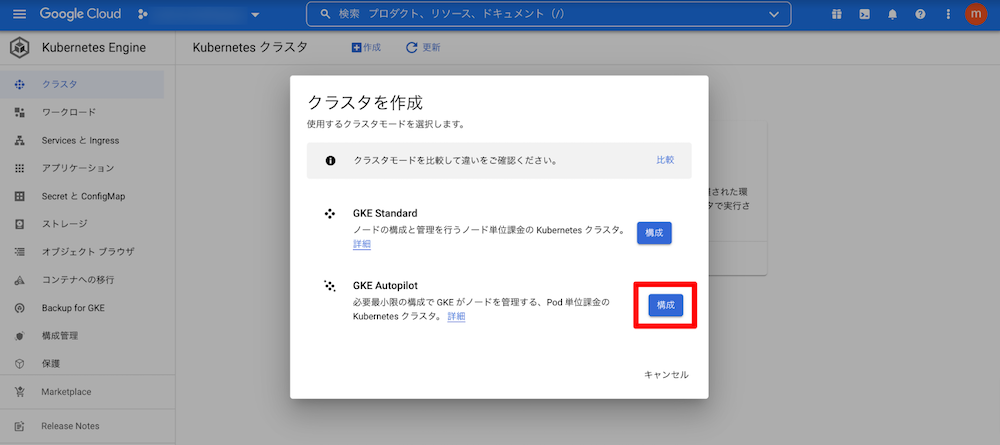Click the Kubernetes クラスタ page title
Screen dimensions: 1000x445
click(250, 47)
